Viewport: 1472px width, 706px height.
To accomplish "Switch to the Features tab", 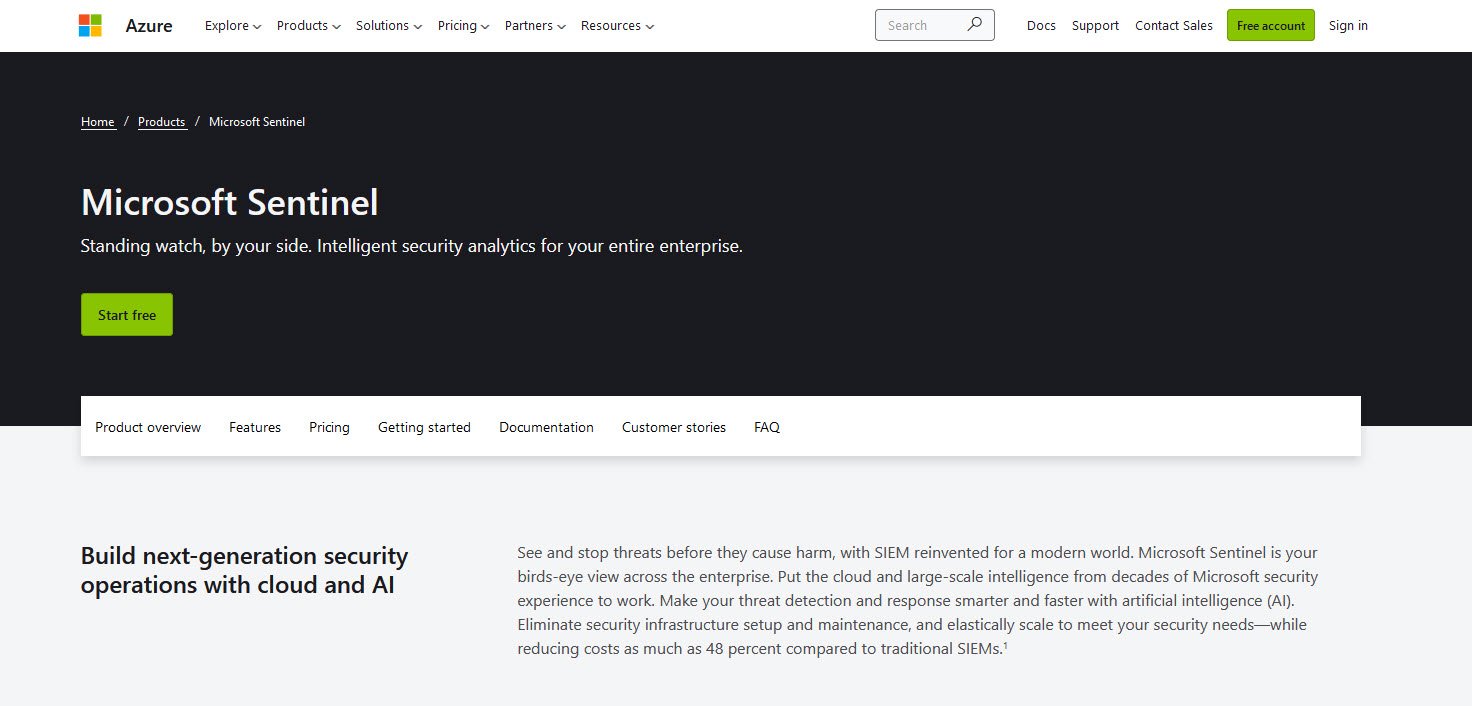I will 255,427.
